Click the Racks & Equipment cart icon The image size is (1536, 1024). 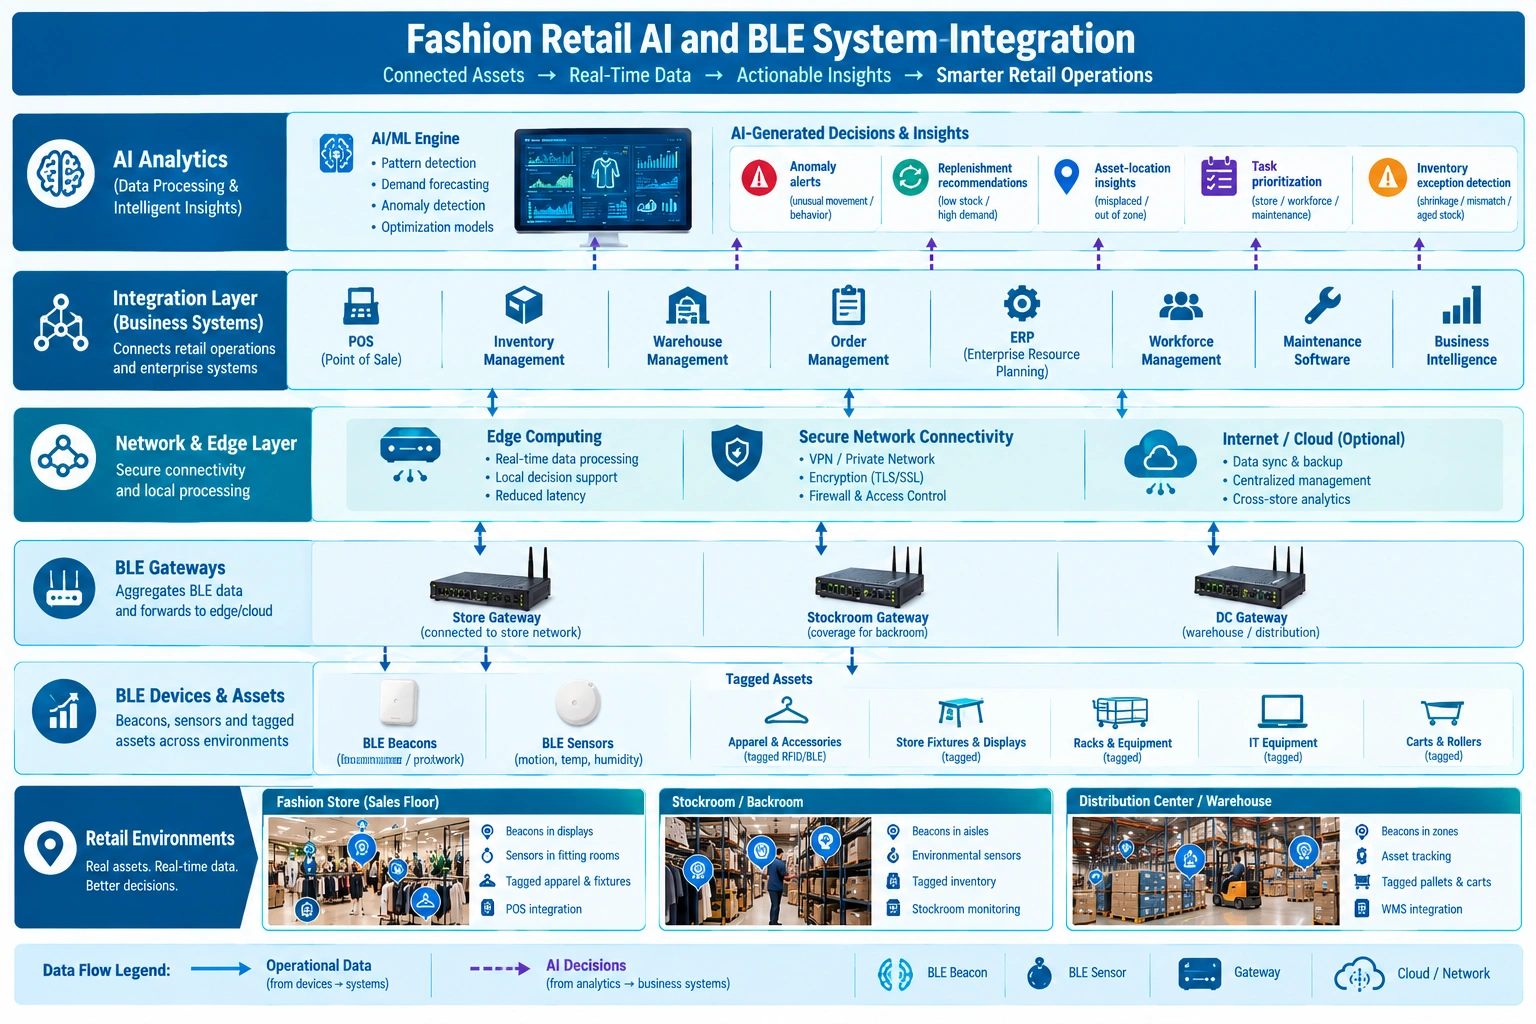pos(1121,712)
